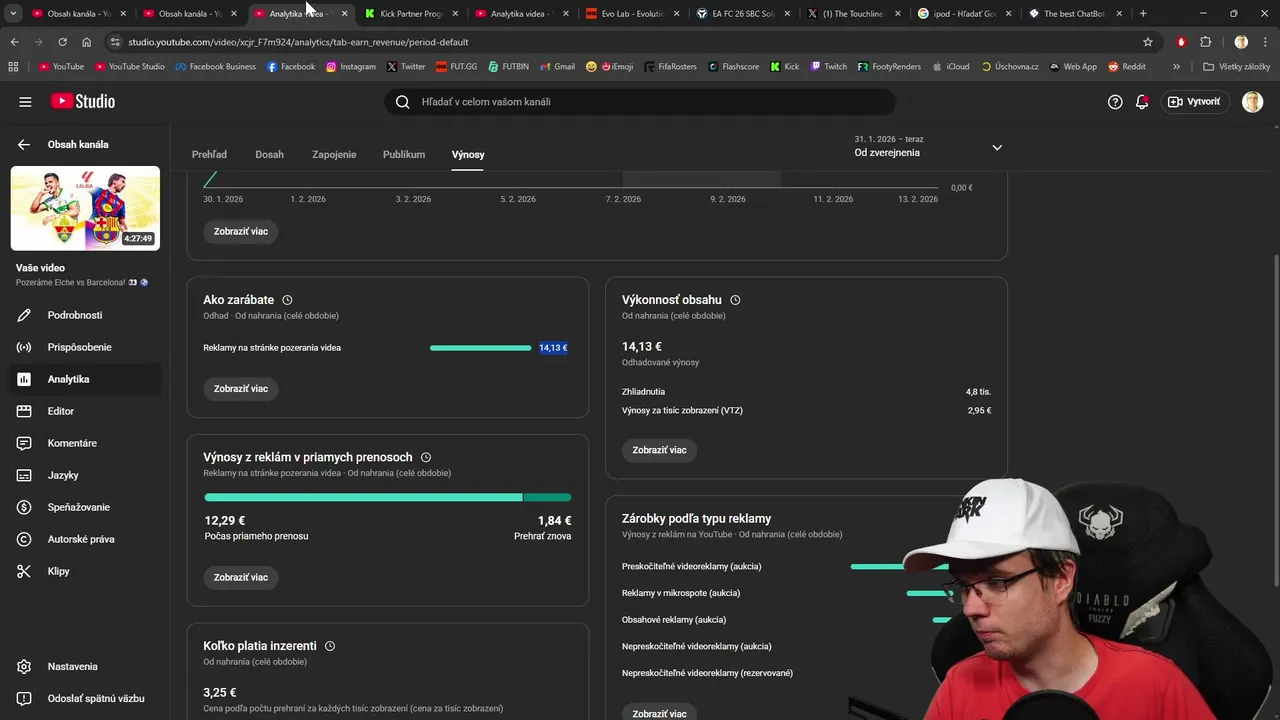1280x720 pixels.
Task: Click info icon next to Výnosy z reklám
Action: 426,457
